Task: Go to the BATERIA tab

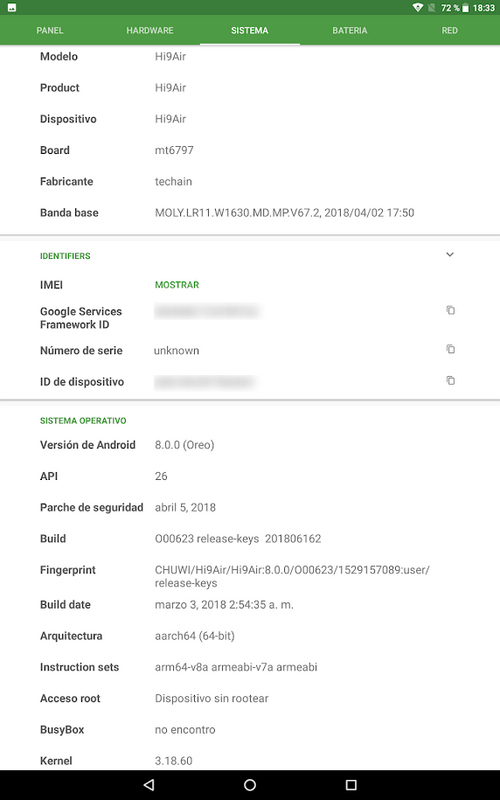Action: [x=350, y=31]
